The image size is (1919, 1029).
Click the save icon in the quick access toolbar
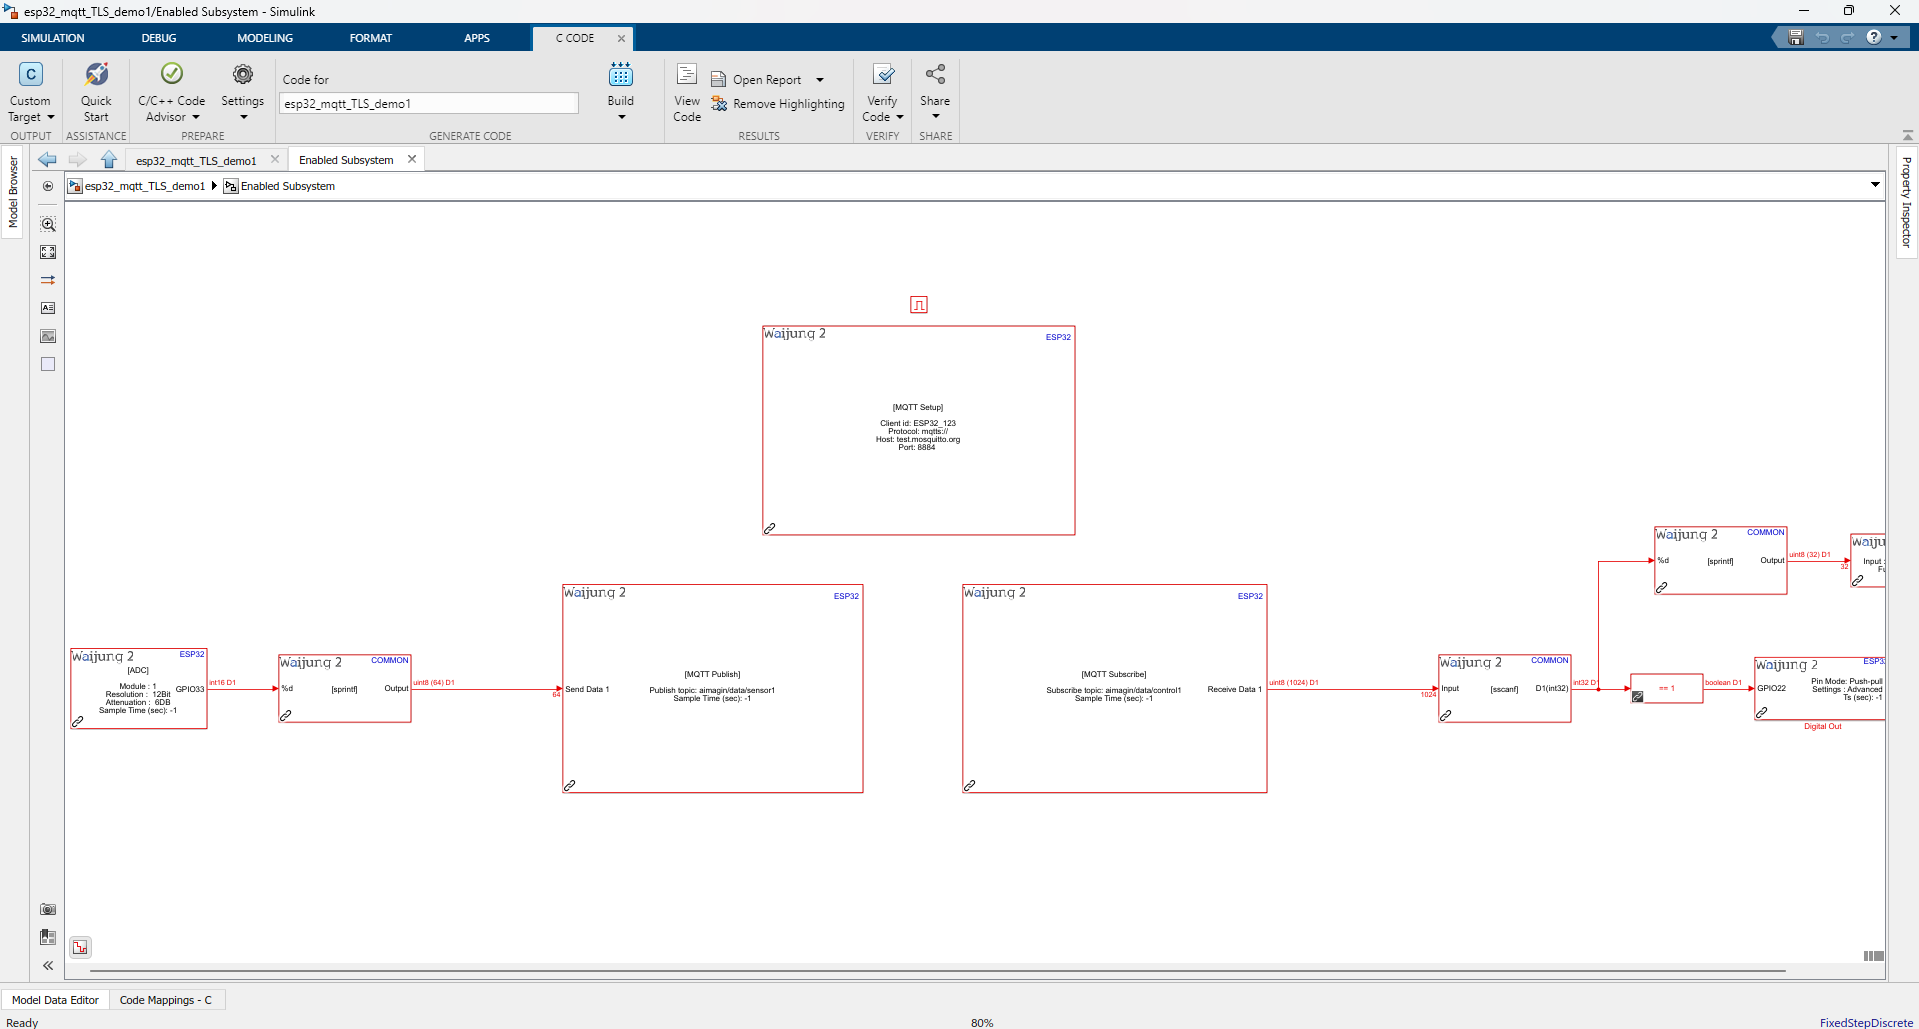[1796, 37]
